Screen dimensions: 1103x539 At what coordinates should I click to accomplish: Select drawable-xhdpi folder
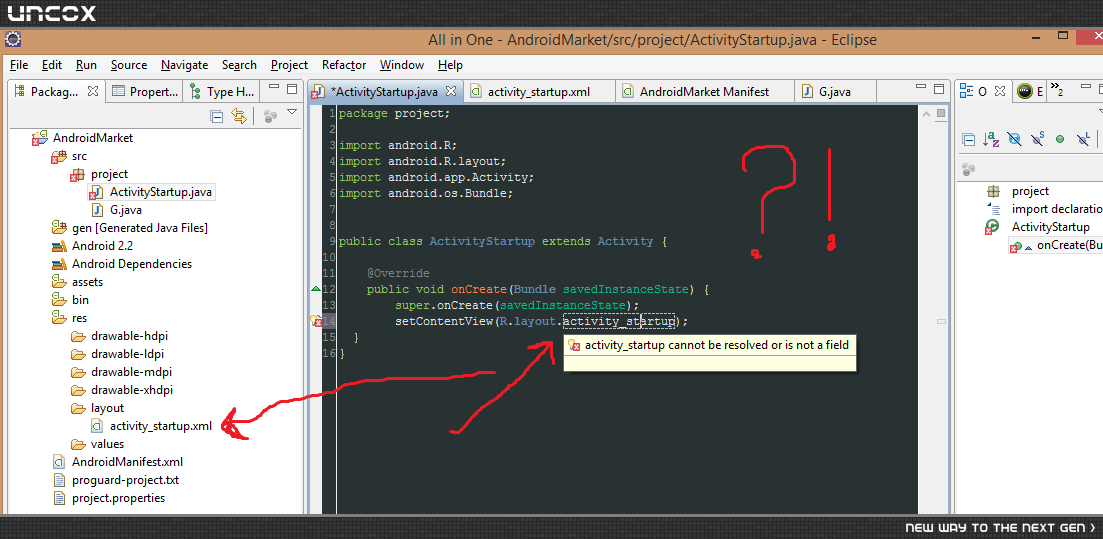(132, 390)
